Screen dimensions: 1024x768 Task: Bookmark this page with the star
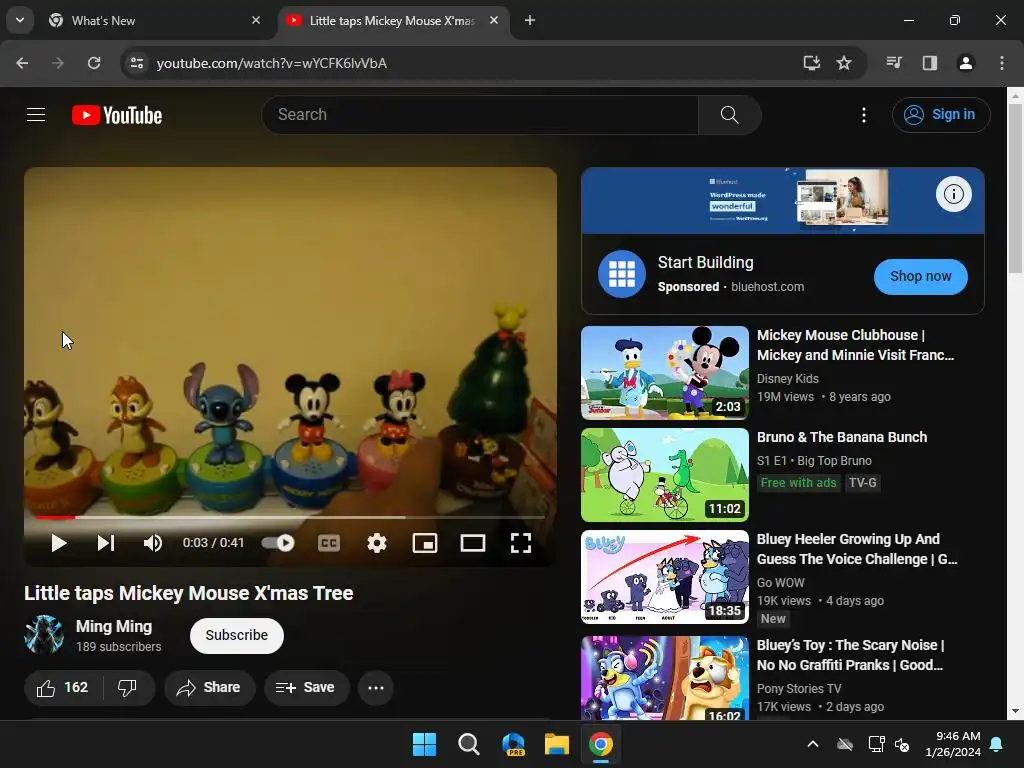tap(844, 63)
